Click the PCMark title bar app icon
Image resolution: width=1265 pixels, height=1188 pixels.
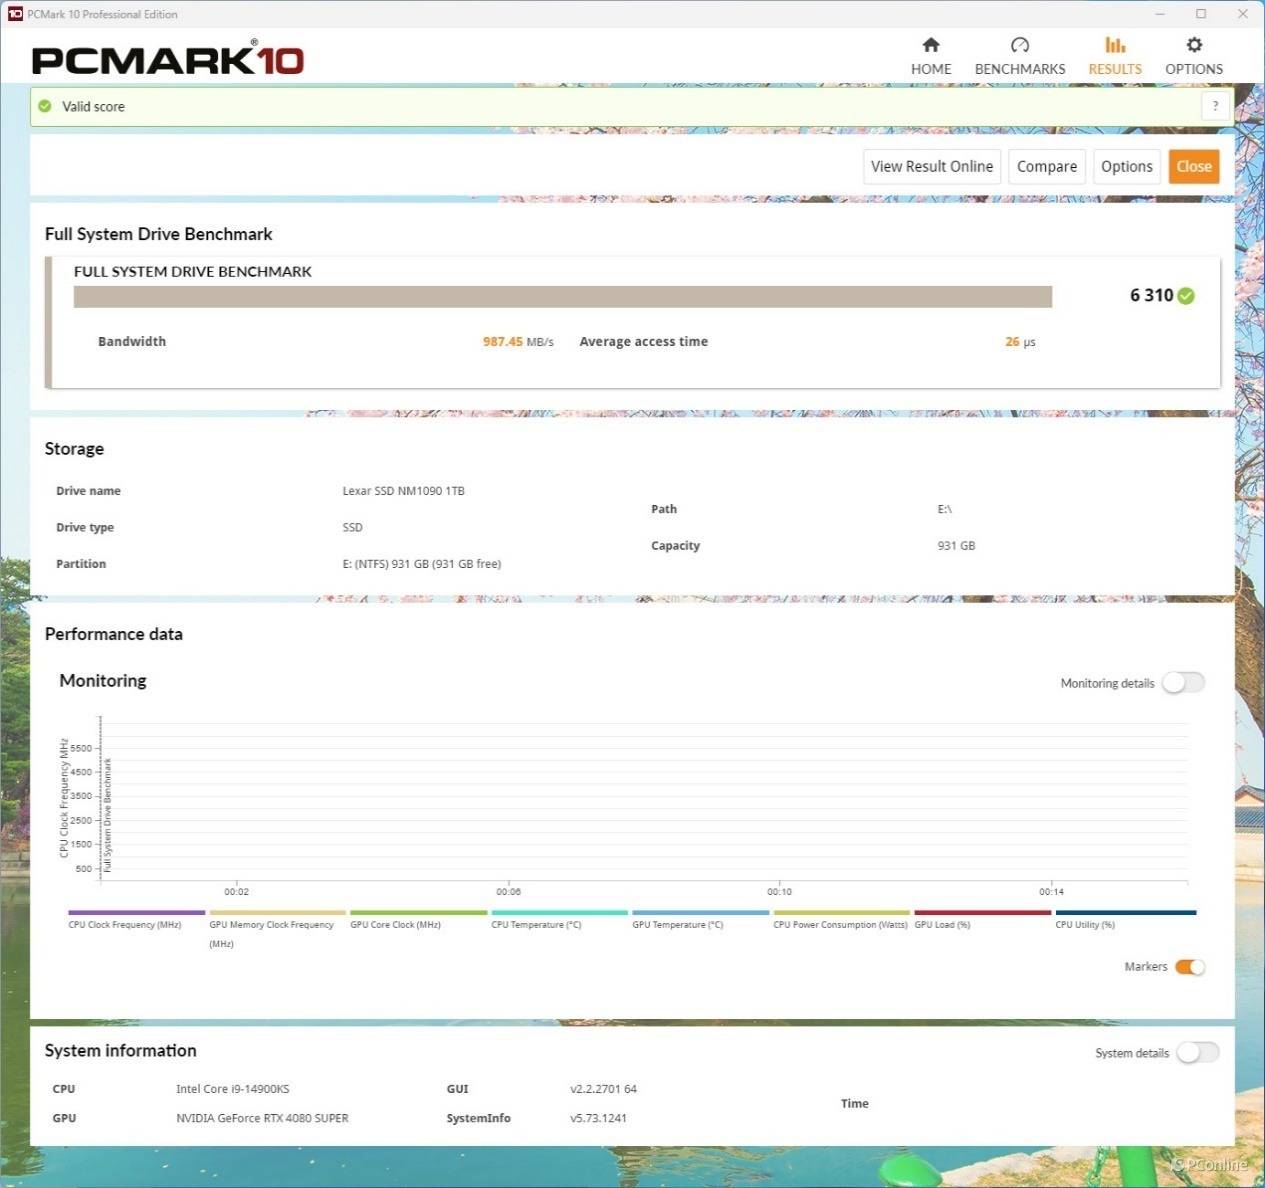coord(15,14)
